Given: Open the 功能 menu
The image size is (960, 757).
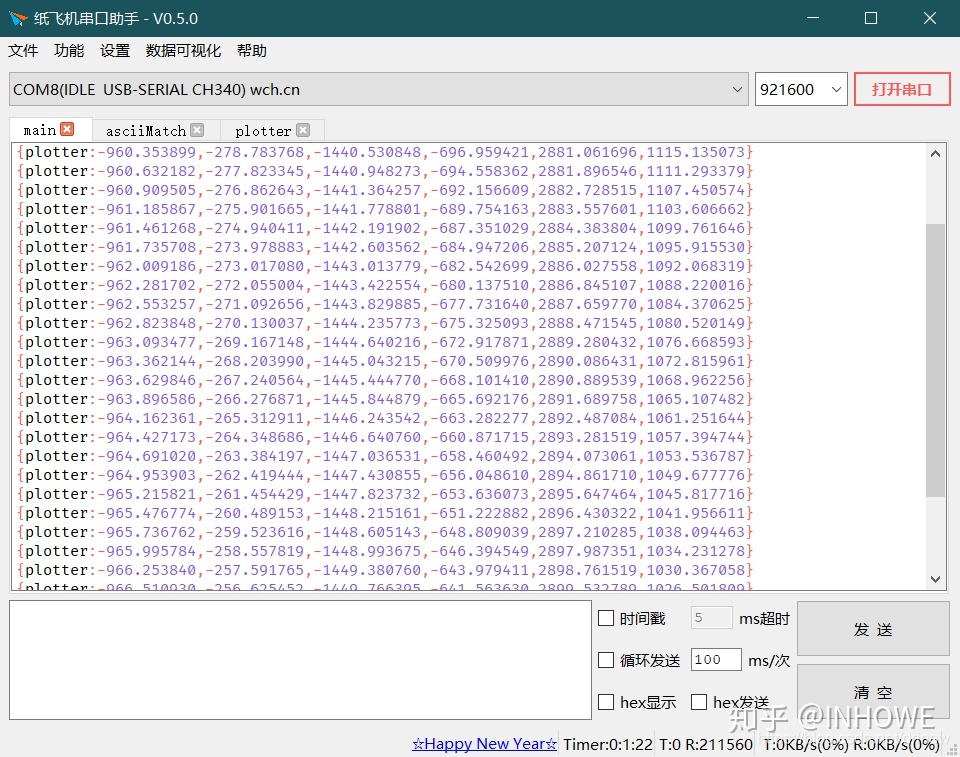Looking at the screenshot, I should [x=69, y=50].
